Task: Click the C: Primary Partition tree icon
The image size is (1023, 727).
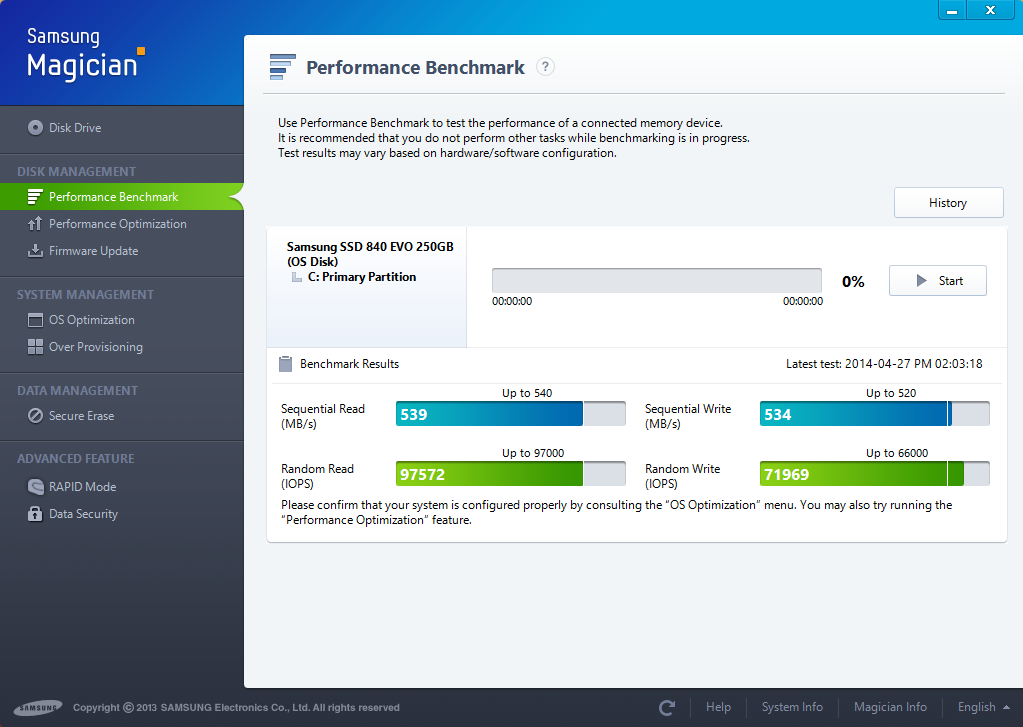Action: tap(297, 277)
